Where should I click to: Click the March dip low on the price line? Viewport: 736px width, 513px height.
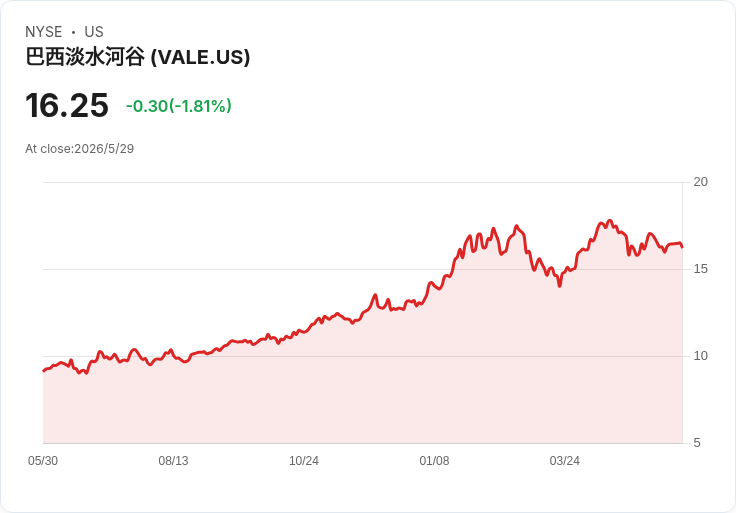click(560, 285)
